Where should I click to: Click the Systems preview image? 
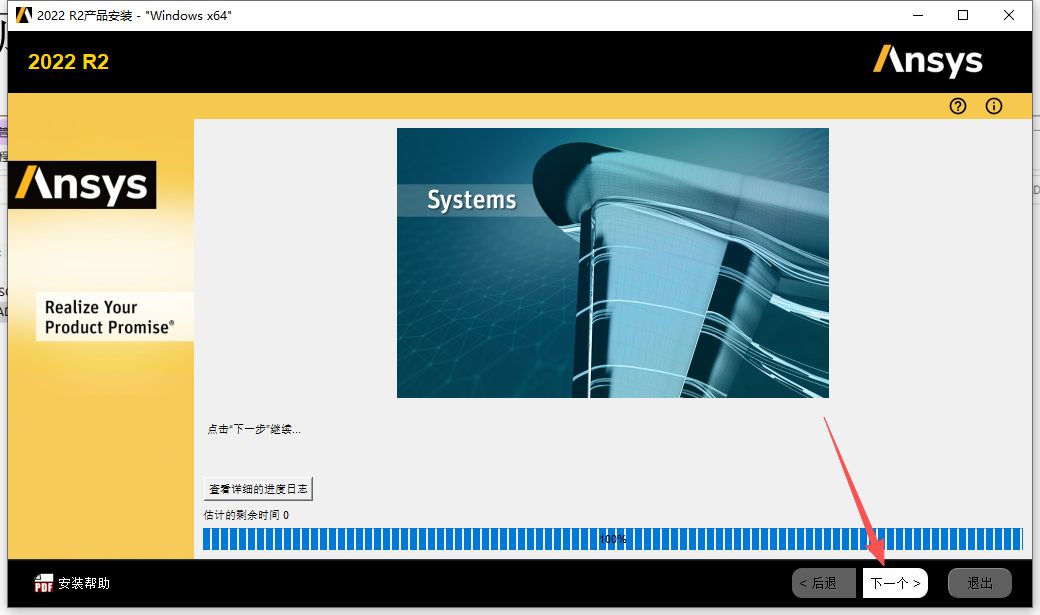(612, 262)
